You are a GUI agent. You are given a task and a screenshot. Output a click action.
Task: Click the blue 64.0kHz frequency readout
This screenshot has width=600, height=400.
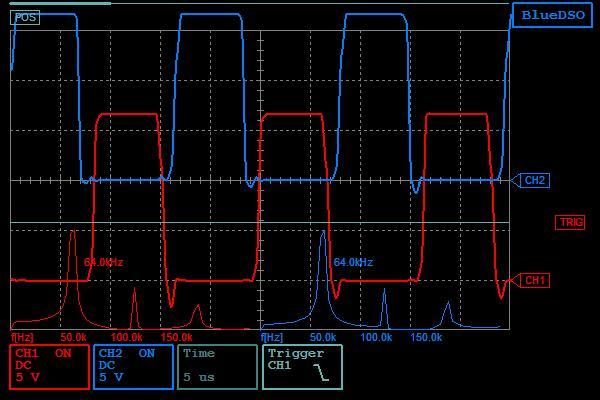tap(353, 262)
